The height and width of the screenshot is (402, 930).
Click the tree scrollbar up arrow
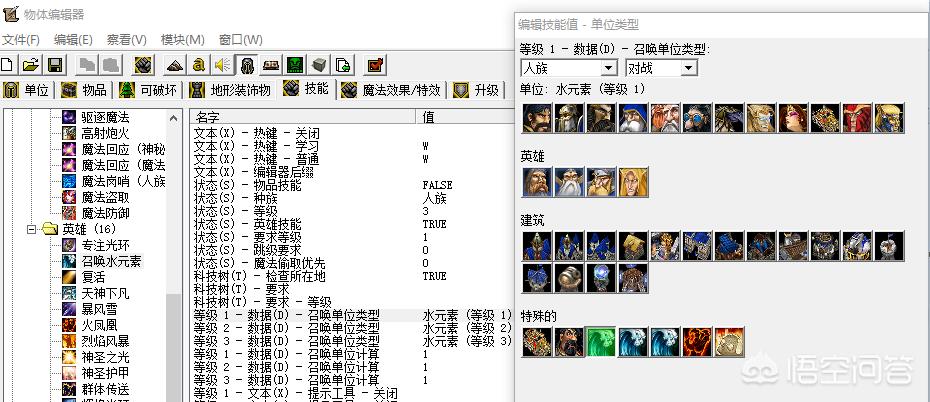click(173, 118)
